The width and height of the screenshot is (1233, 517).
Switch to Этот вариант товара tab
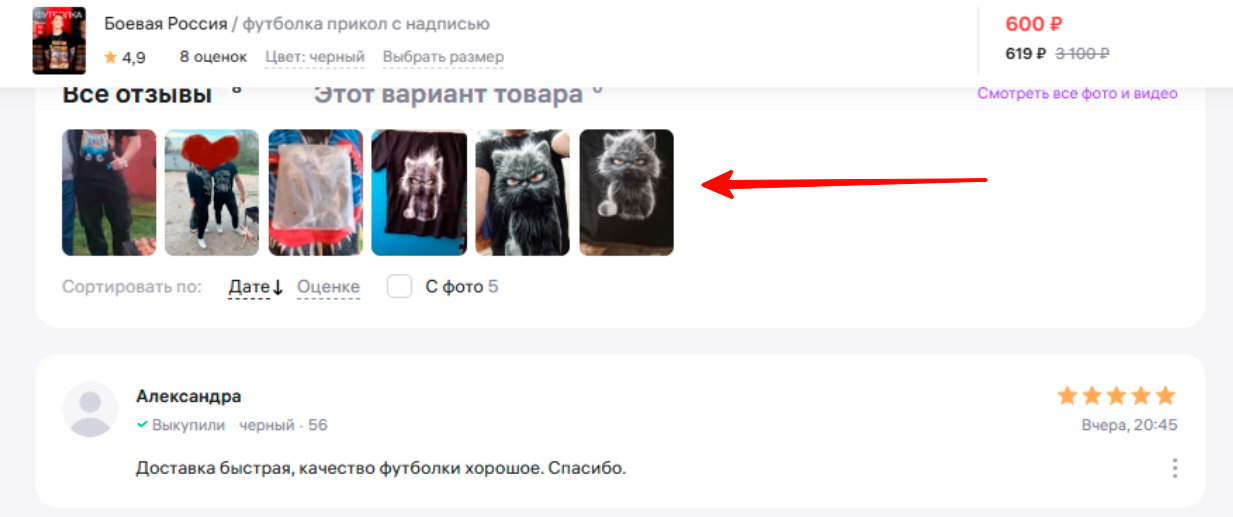[x=448, y=96]
